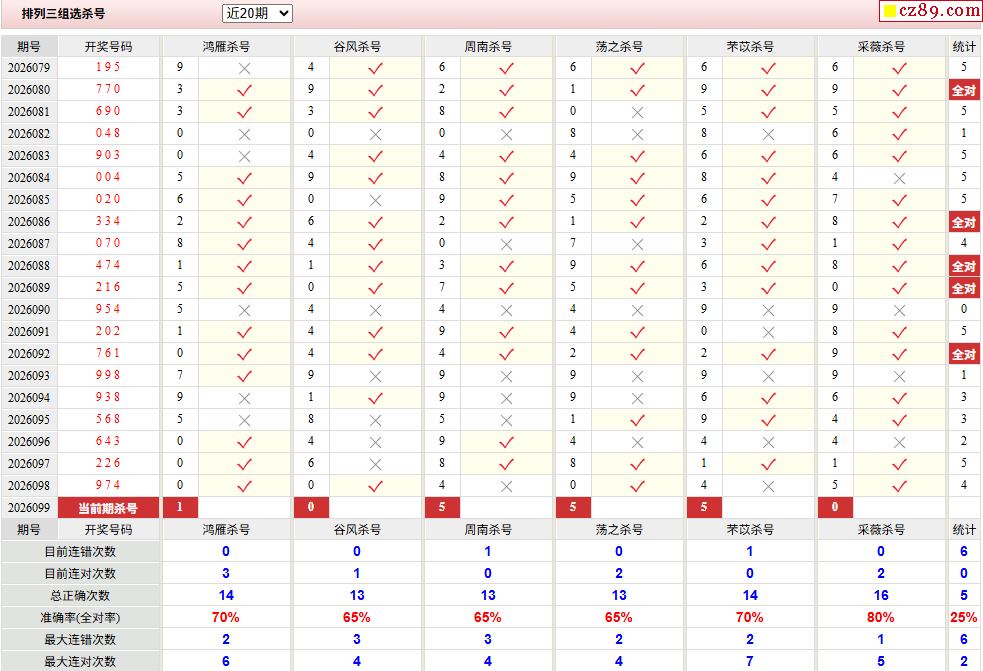Click the current 荡之杀号 red box showing 5

click(573, 507)
